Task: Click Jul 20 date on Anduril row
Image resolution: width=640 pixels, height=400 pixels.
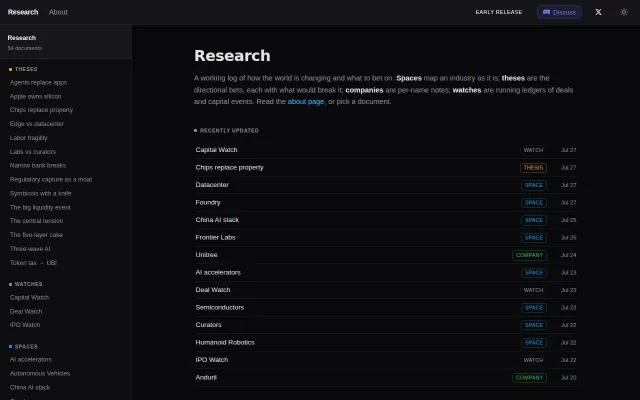Action: pos(569,378)
